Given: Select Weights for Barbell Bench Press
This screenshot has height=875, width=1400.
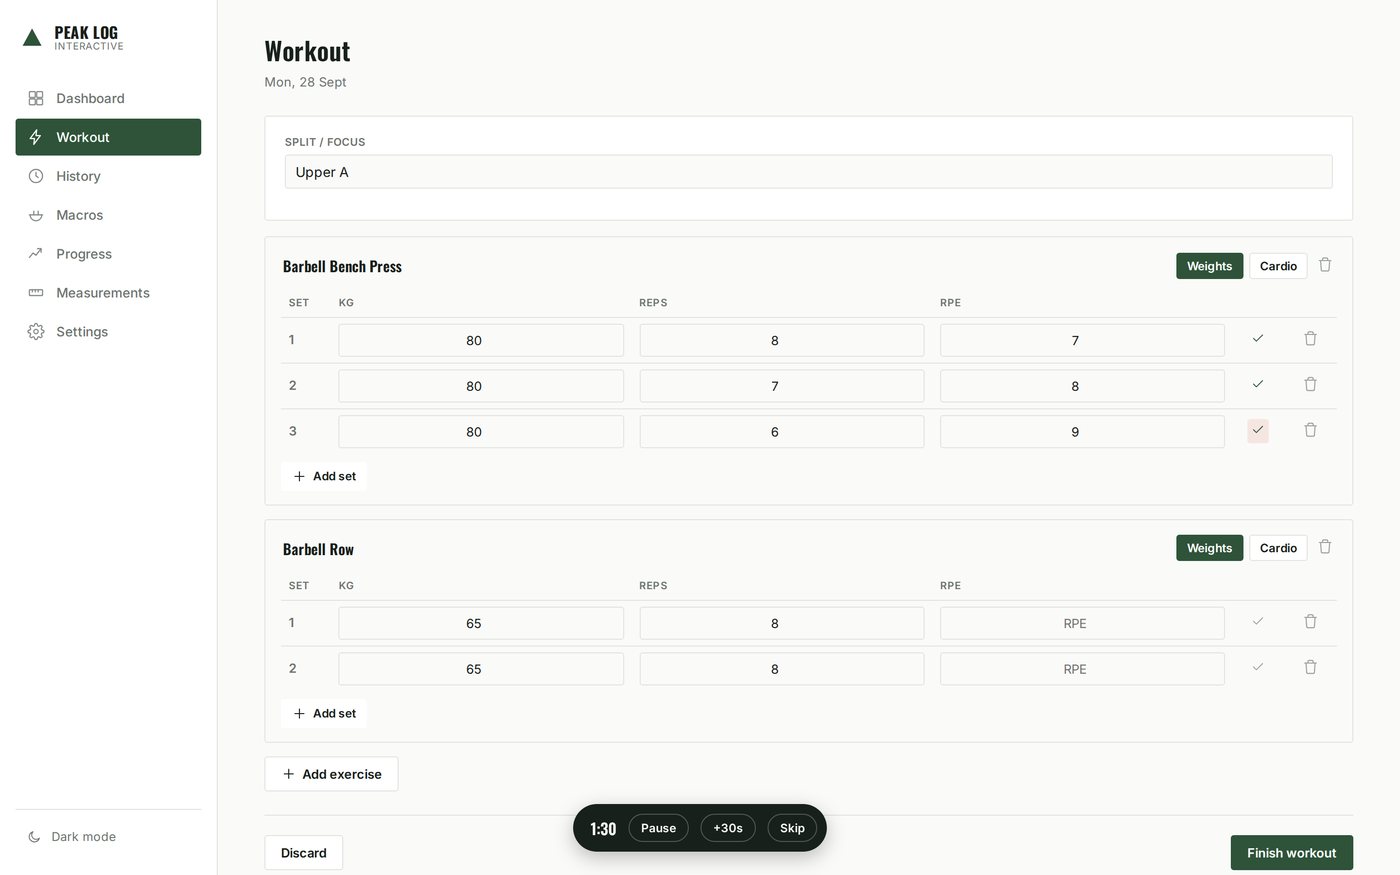Looking at the screenshot, I should (x=1209, y=266).
